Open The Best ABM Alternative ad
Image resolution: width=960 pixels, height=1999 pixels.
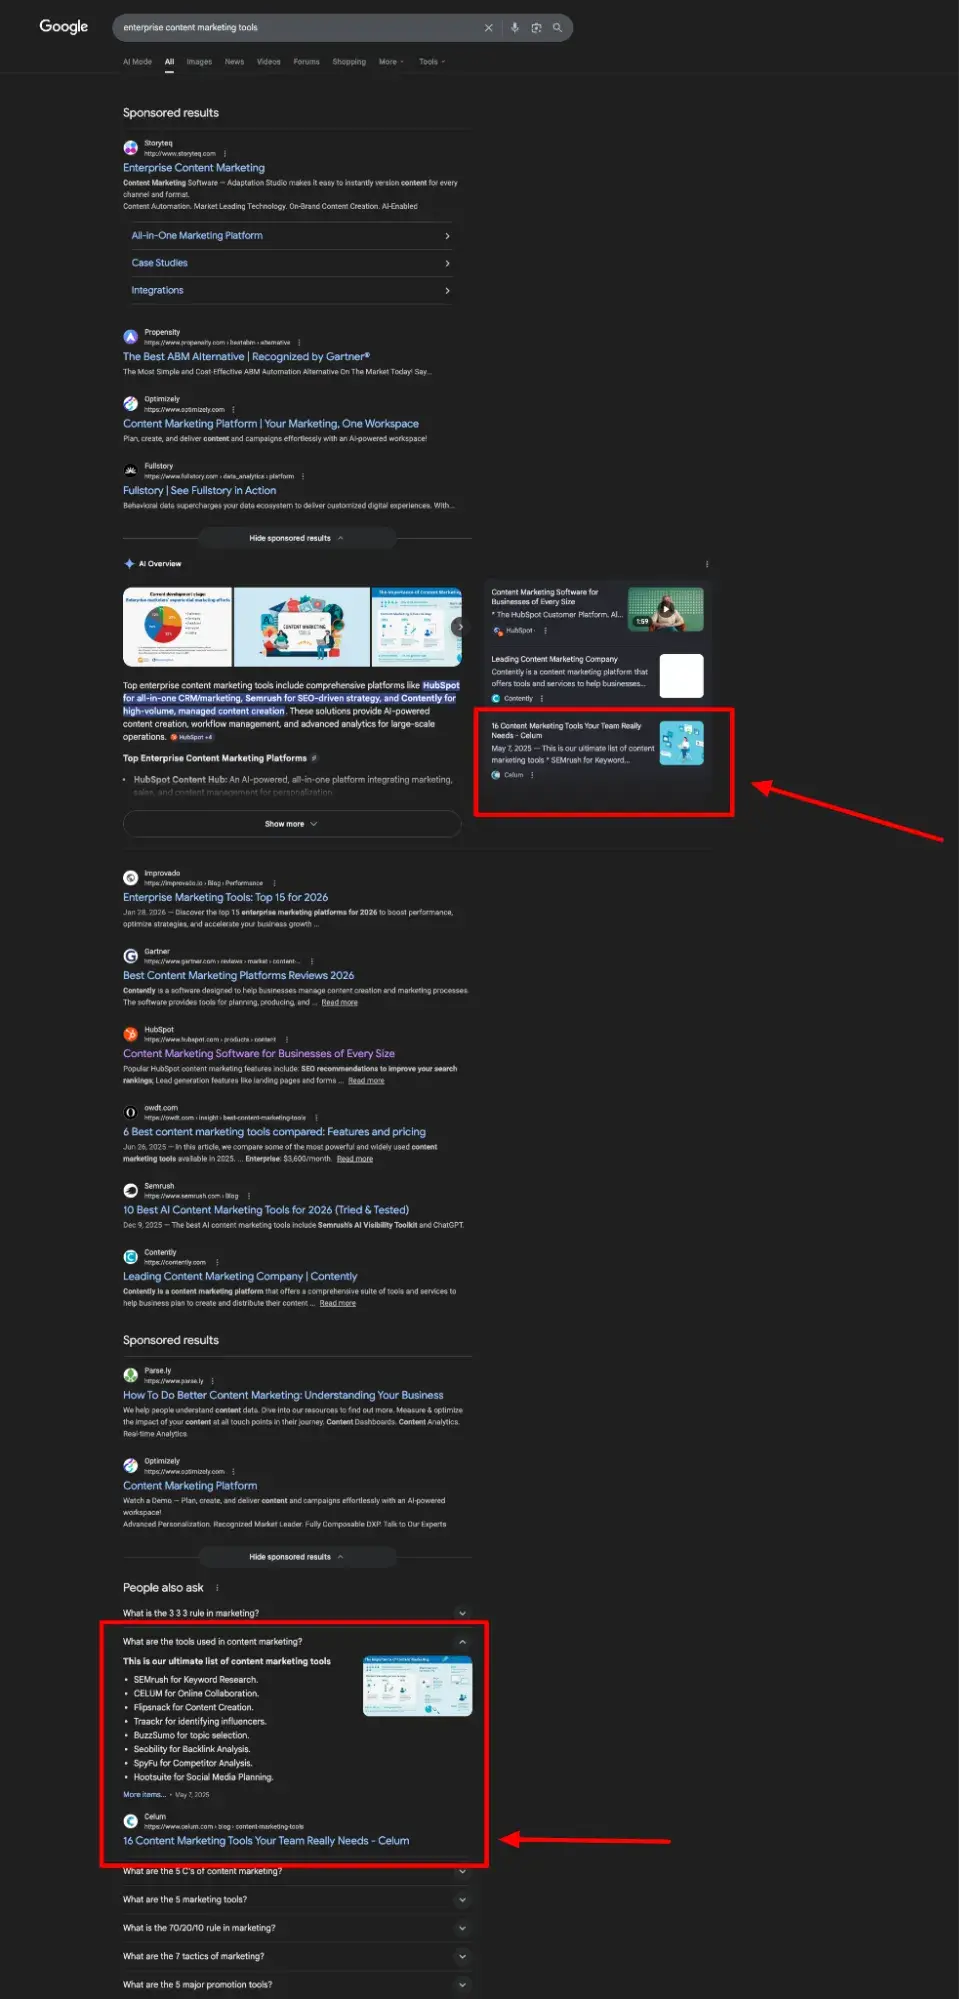point(246,356)
